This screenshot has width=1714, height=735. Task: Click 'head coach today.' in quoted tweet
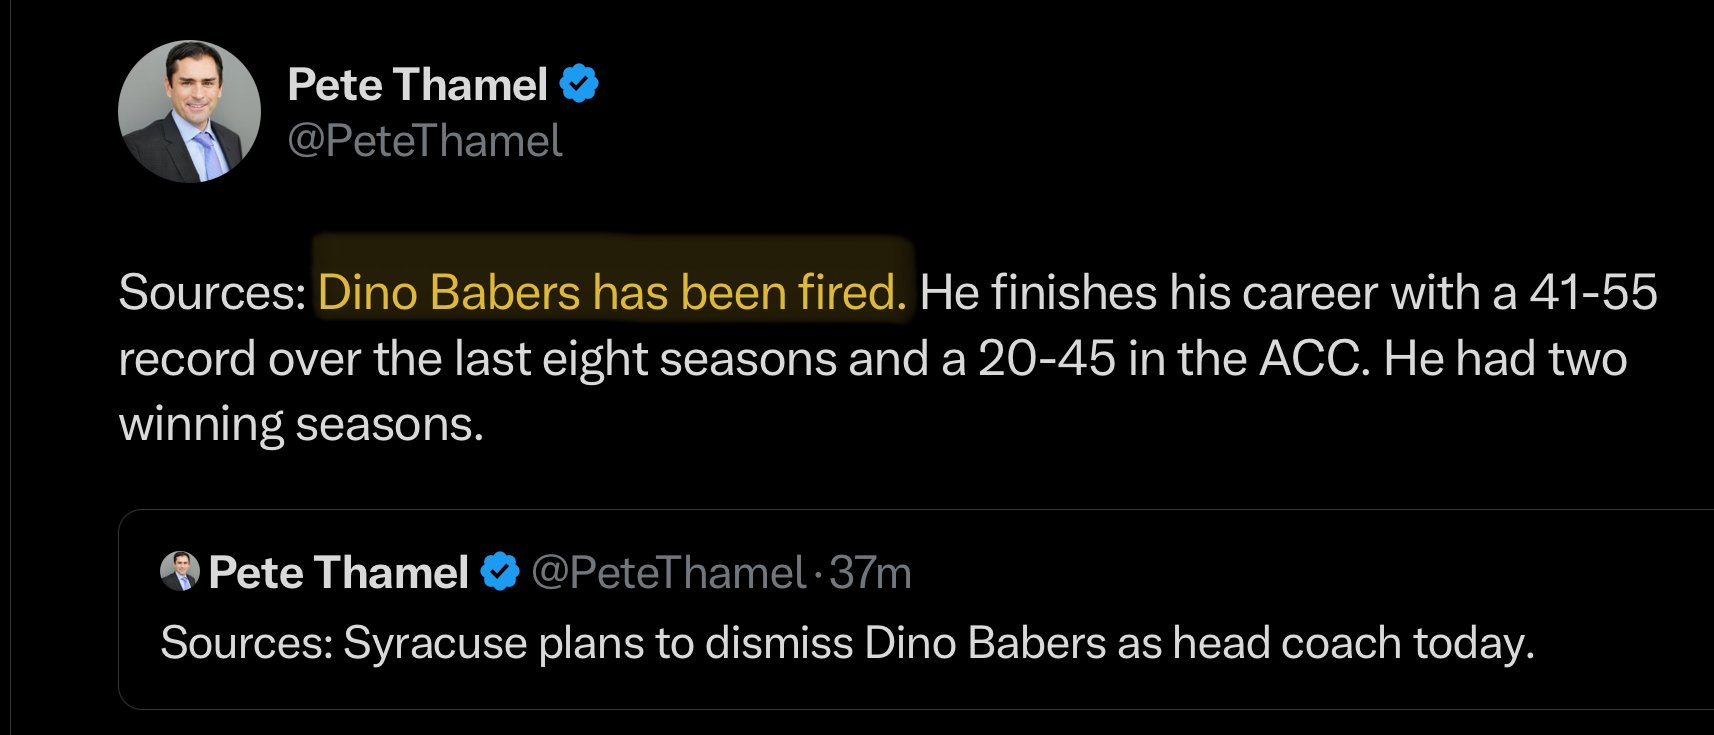pos(1353,643)
